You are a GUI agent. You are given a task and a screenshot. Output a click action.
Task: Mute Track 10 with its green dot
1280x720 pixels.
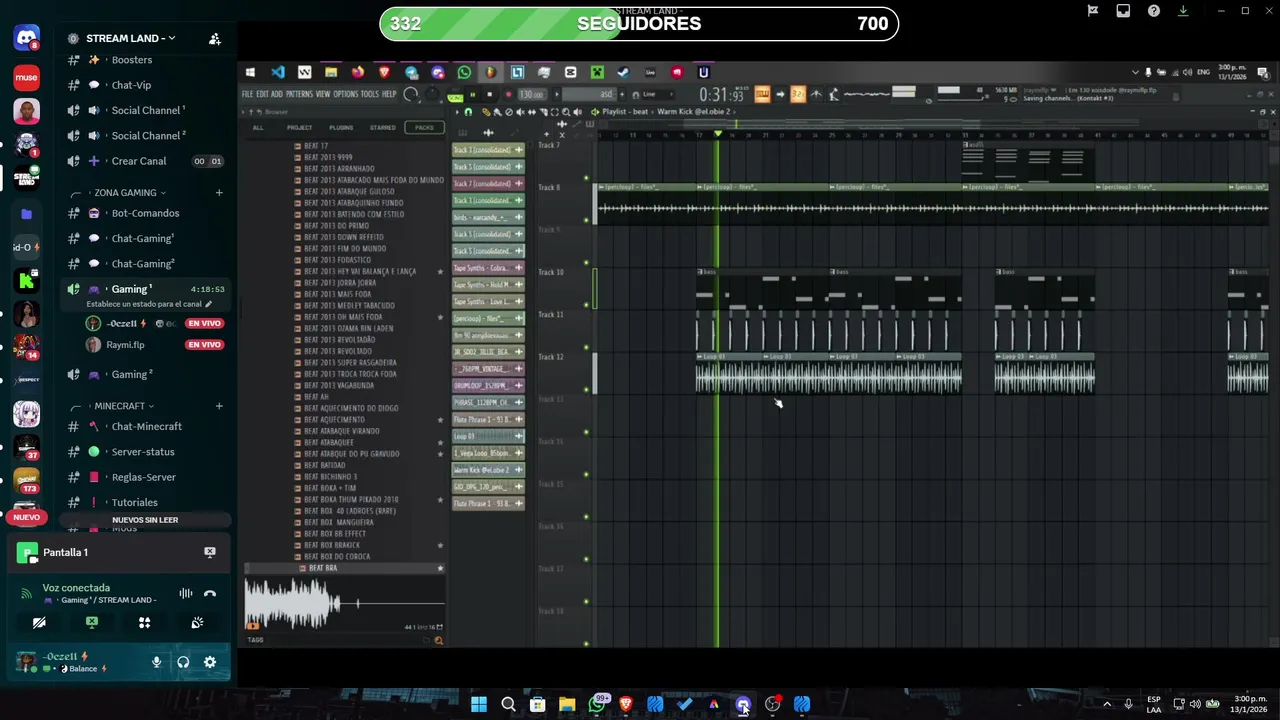(587, 305)
